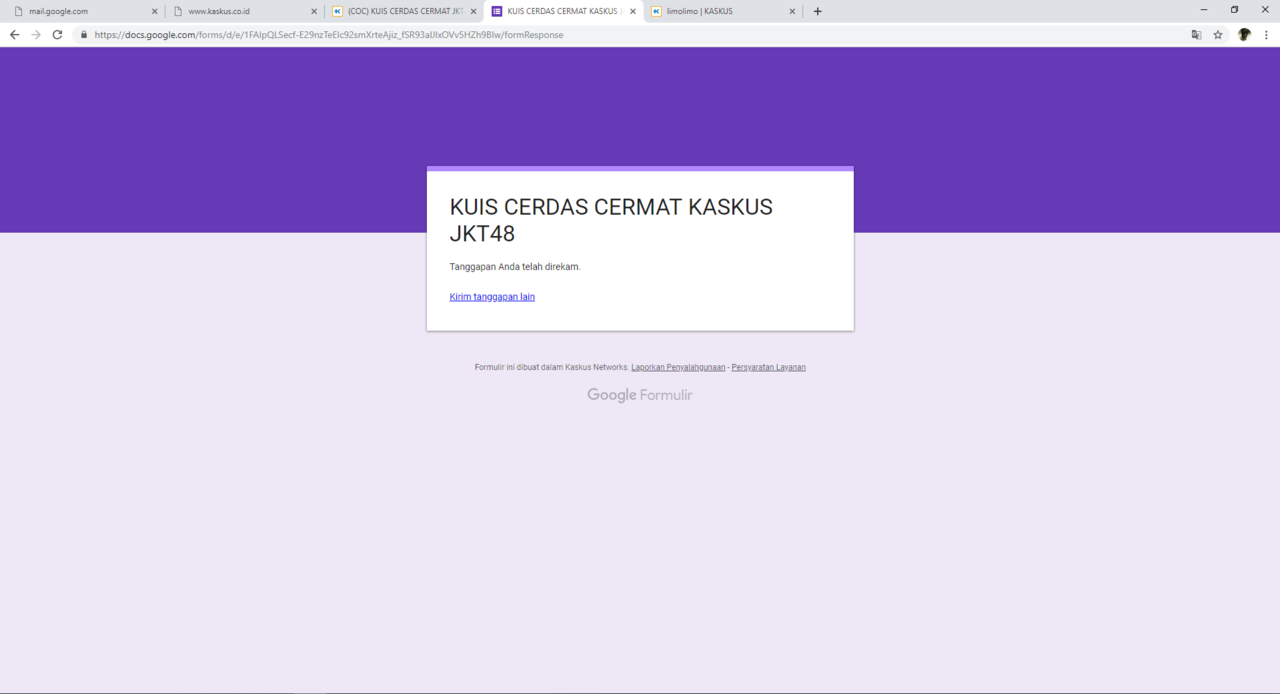Open the Laporkan Penyalahgunaan link
This screenshot has width=1280, height=694.
678,367
